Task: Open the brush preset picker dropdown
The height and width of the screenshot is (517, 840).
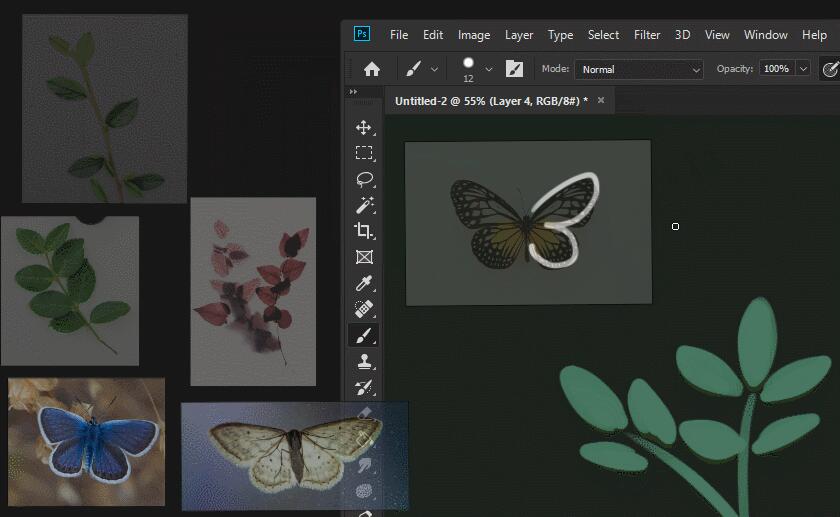Action: click(x=489, y=69)
